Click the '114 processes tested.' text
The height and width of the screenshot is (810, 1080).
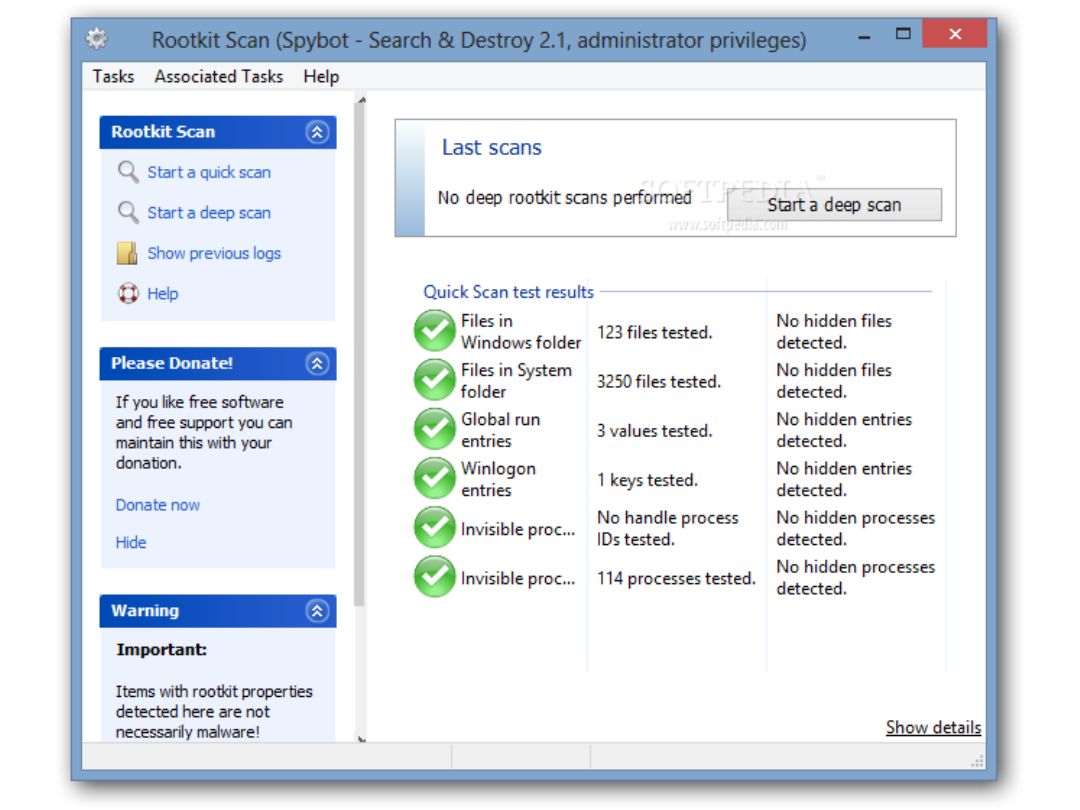coord(676,579)
